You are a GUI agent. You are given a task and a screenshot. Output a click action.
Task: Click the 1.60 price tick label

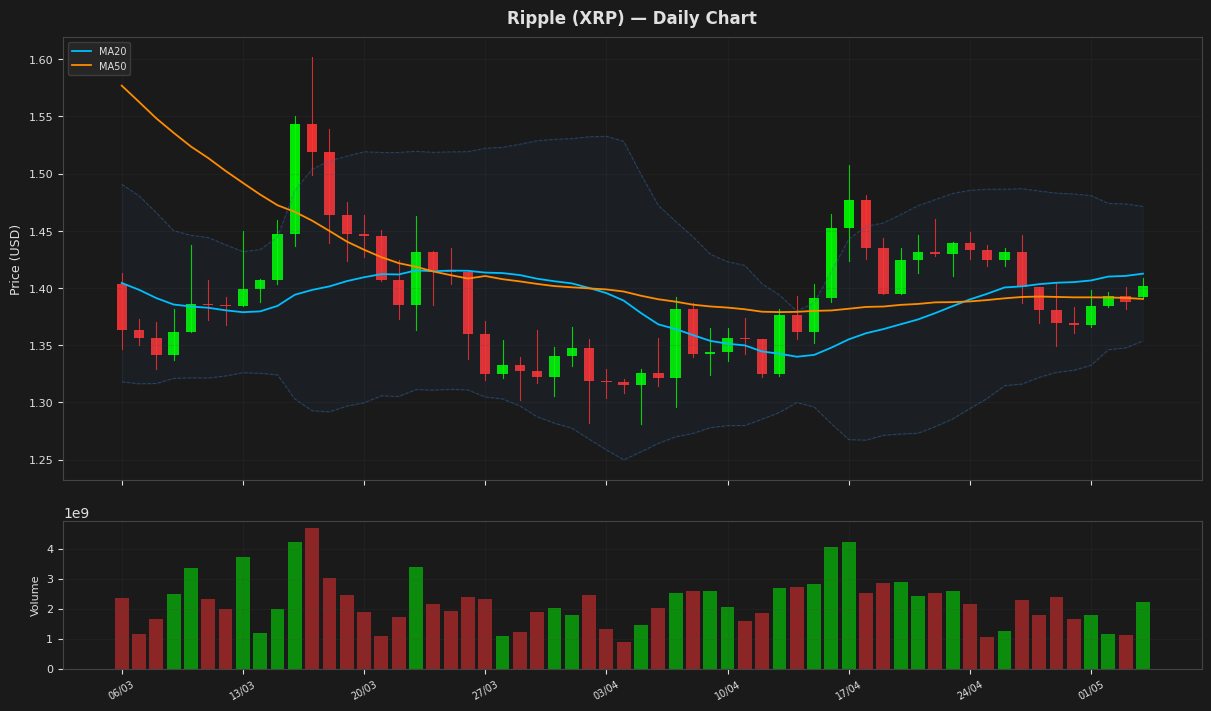(x=40, y=60)
